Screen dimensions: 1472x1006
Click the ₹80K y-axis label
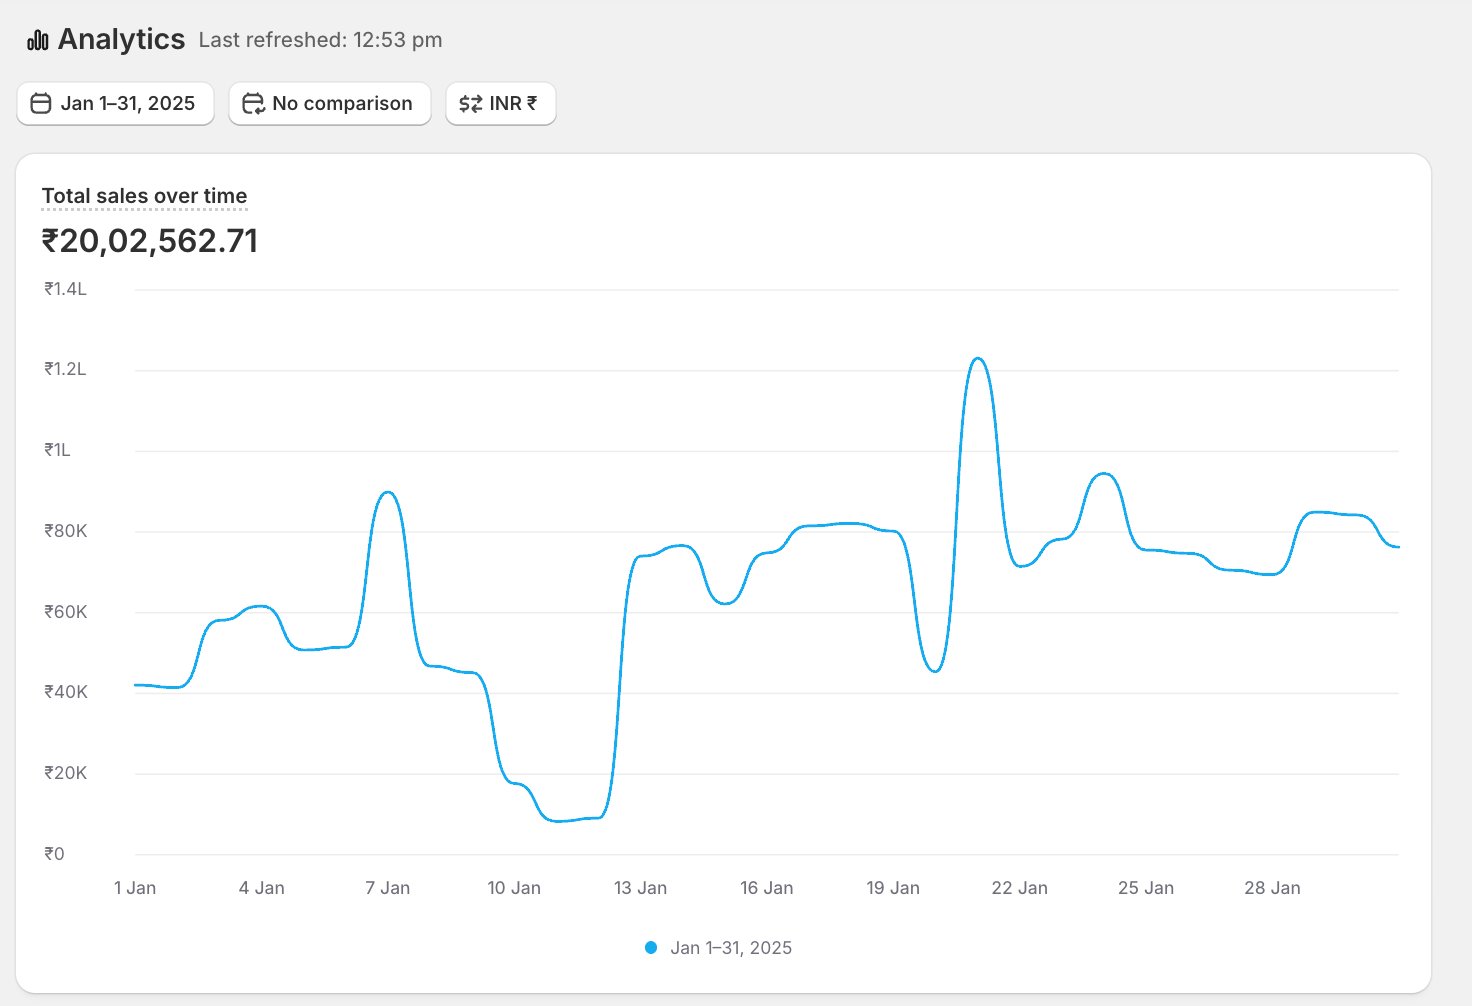pyautogui.click(x=66, y=531)
